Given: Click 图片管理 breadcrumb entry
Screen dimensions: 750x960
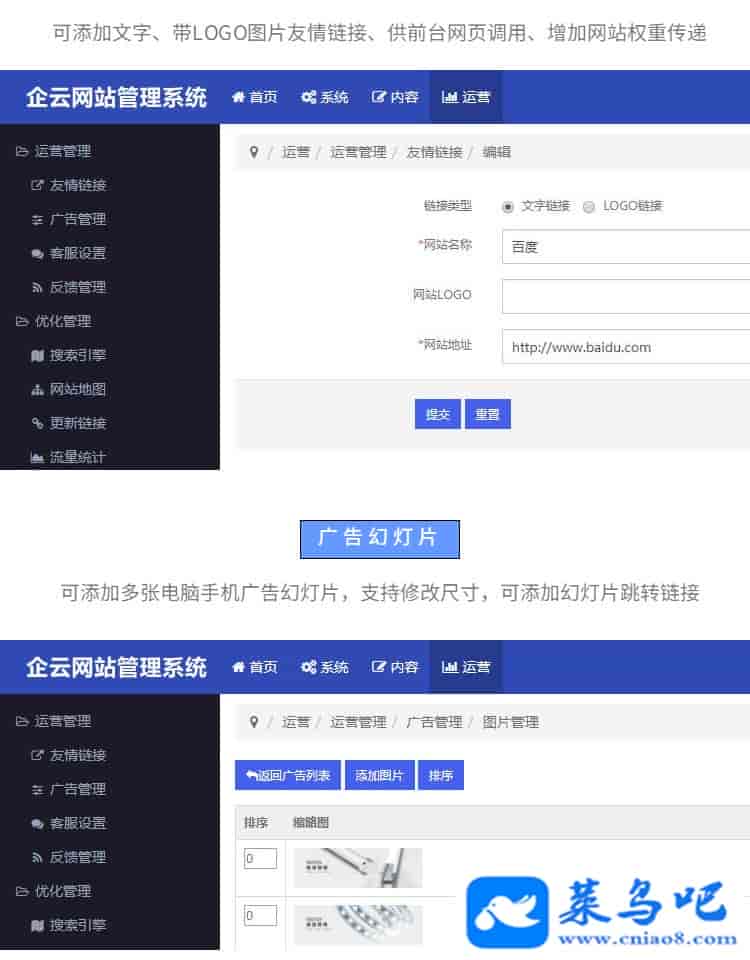Looking at the screenshot, I should point(511,722).
